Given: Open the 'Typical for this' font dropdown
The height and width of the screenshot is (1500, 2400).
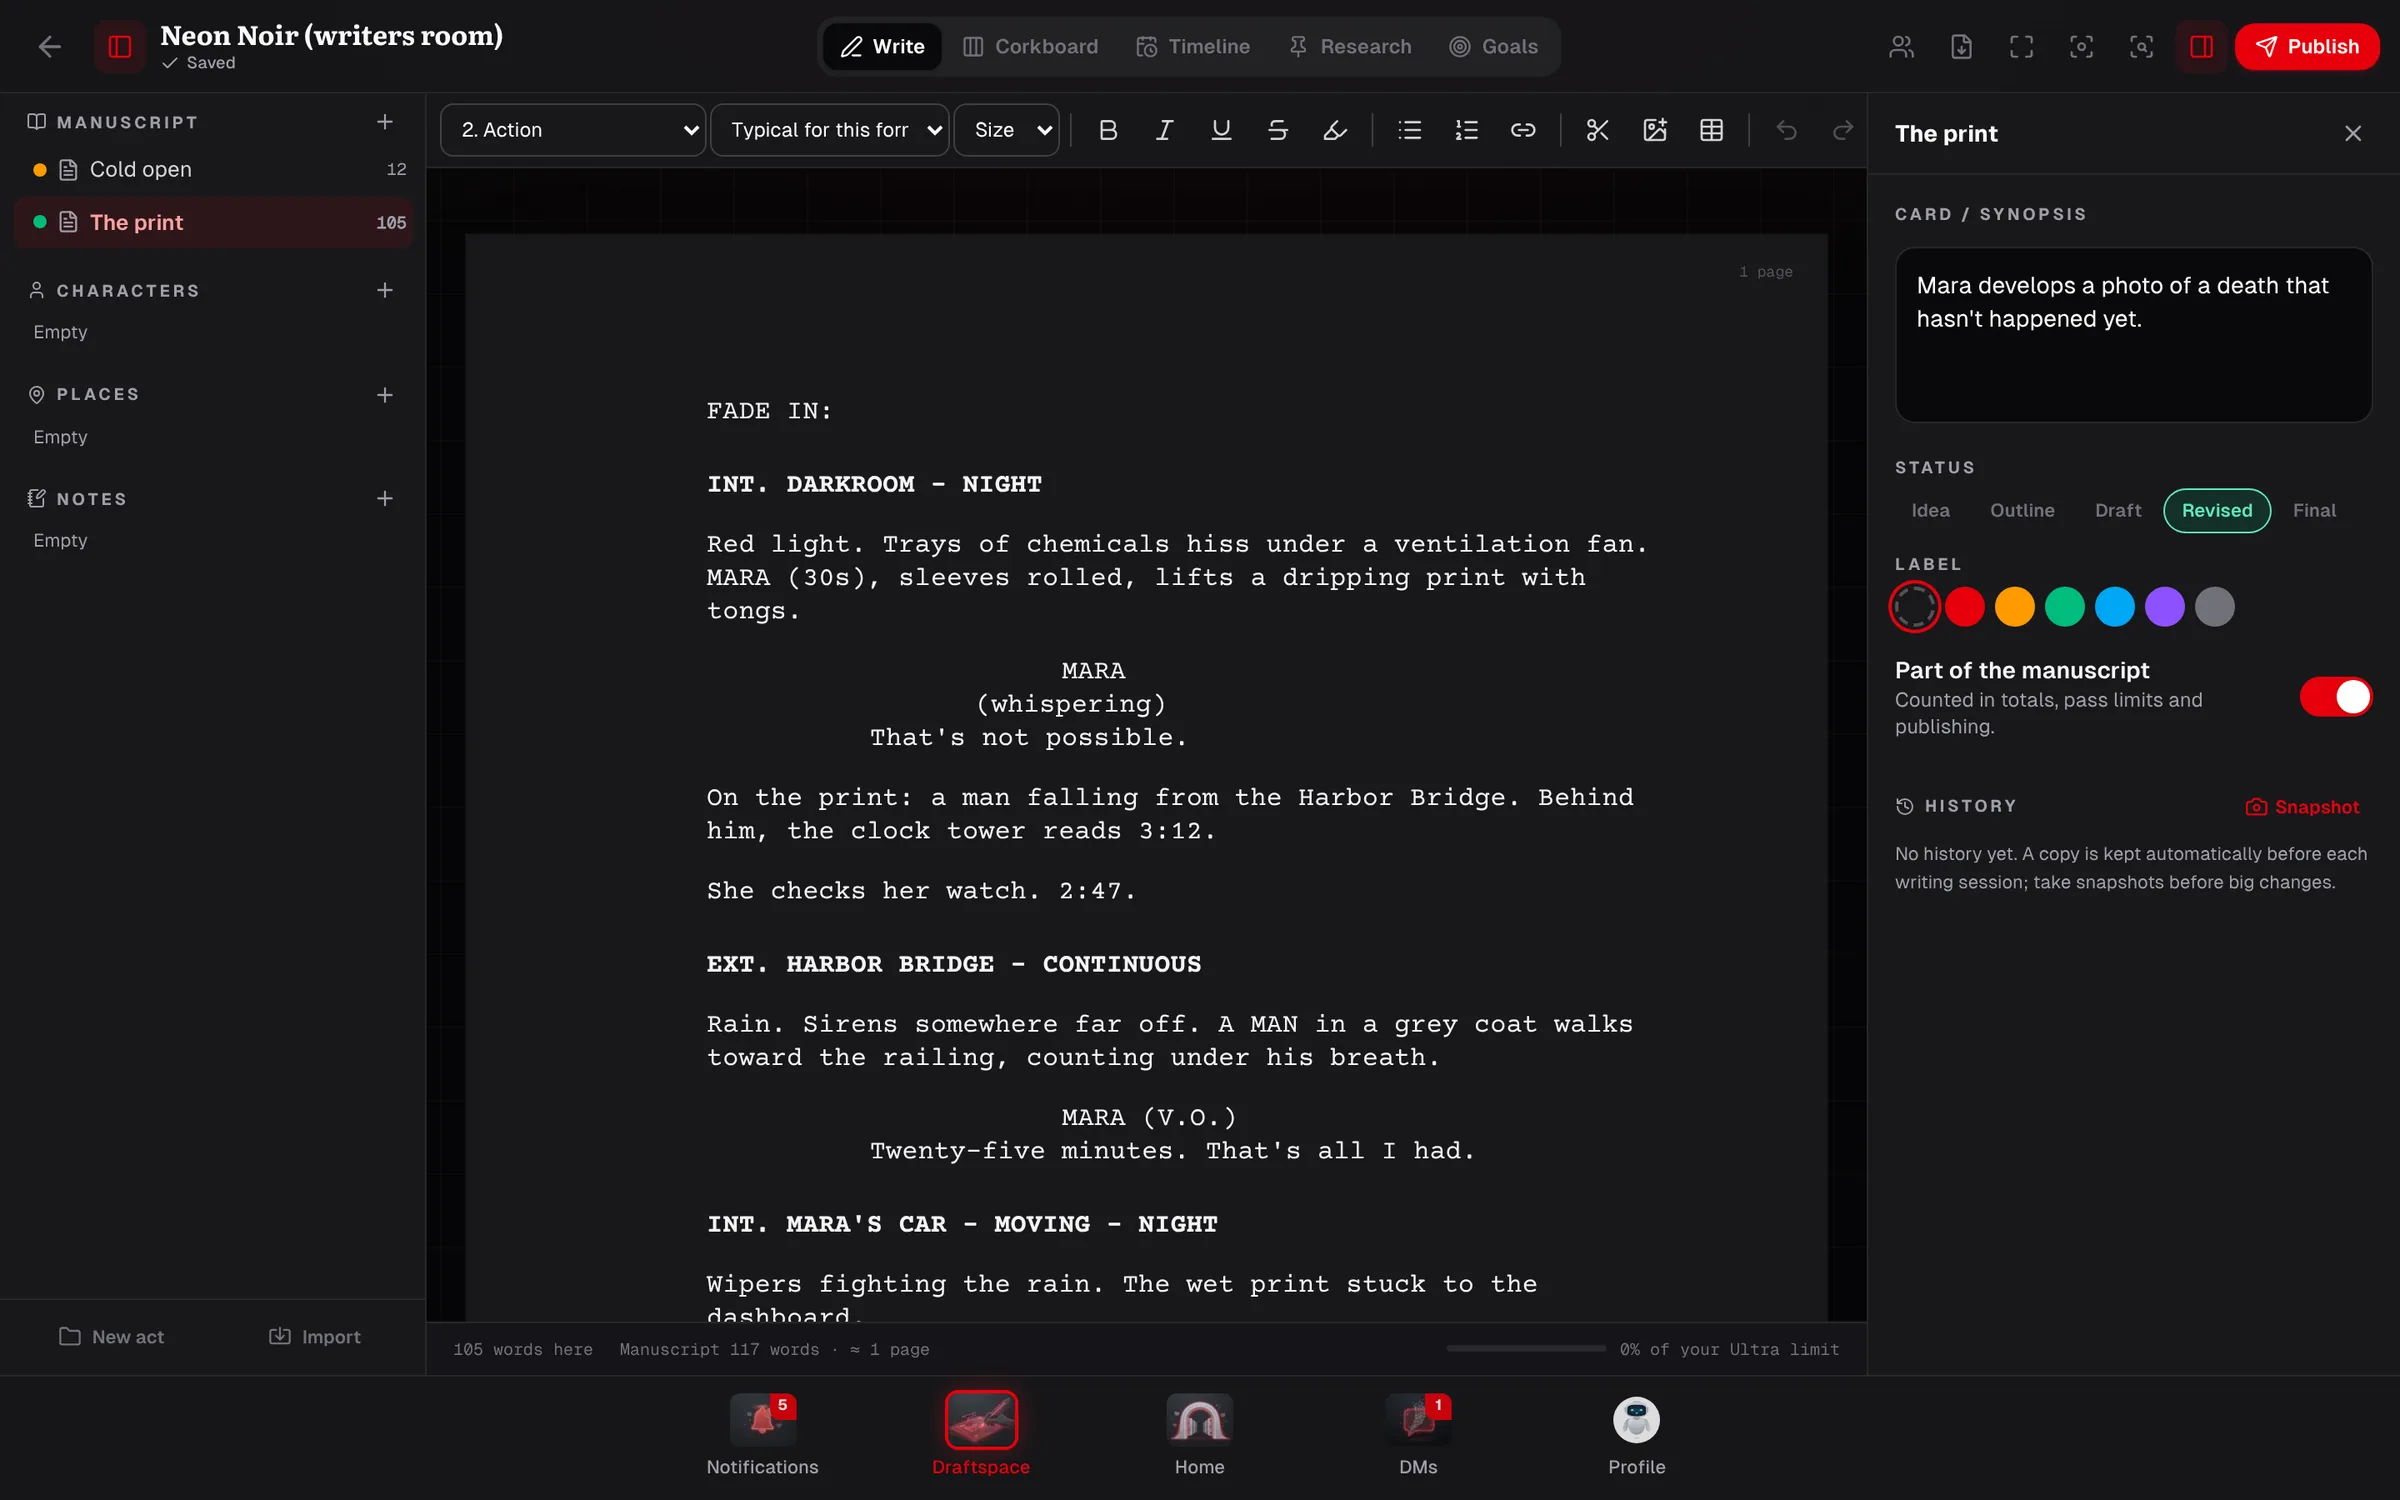Looking at the screenshot, I should coord(829,130).
